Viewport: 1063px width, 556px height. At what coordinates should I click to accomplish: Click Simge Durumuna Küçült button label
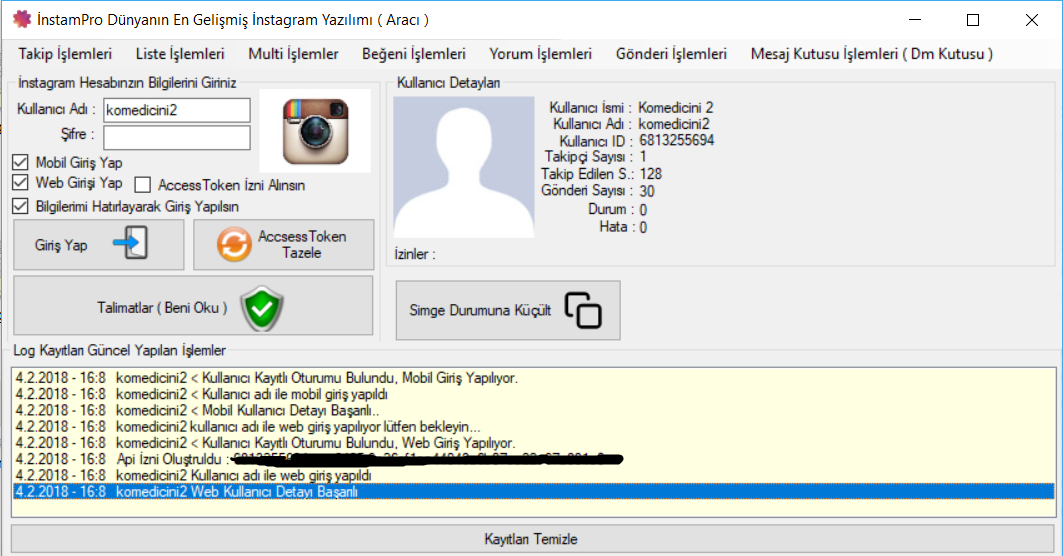(480, 311)
